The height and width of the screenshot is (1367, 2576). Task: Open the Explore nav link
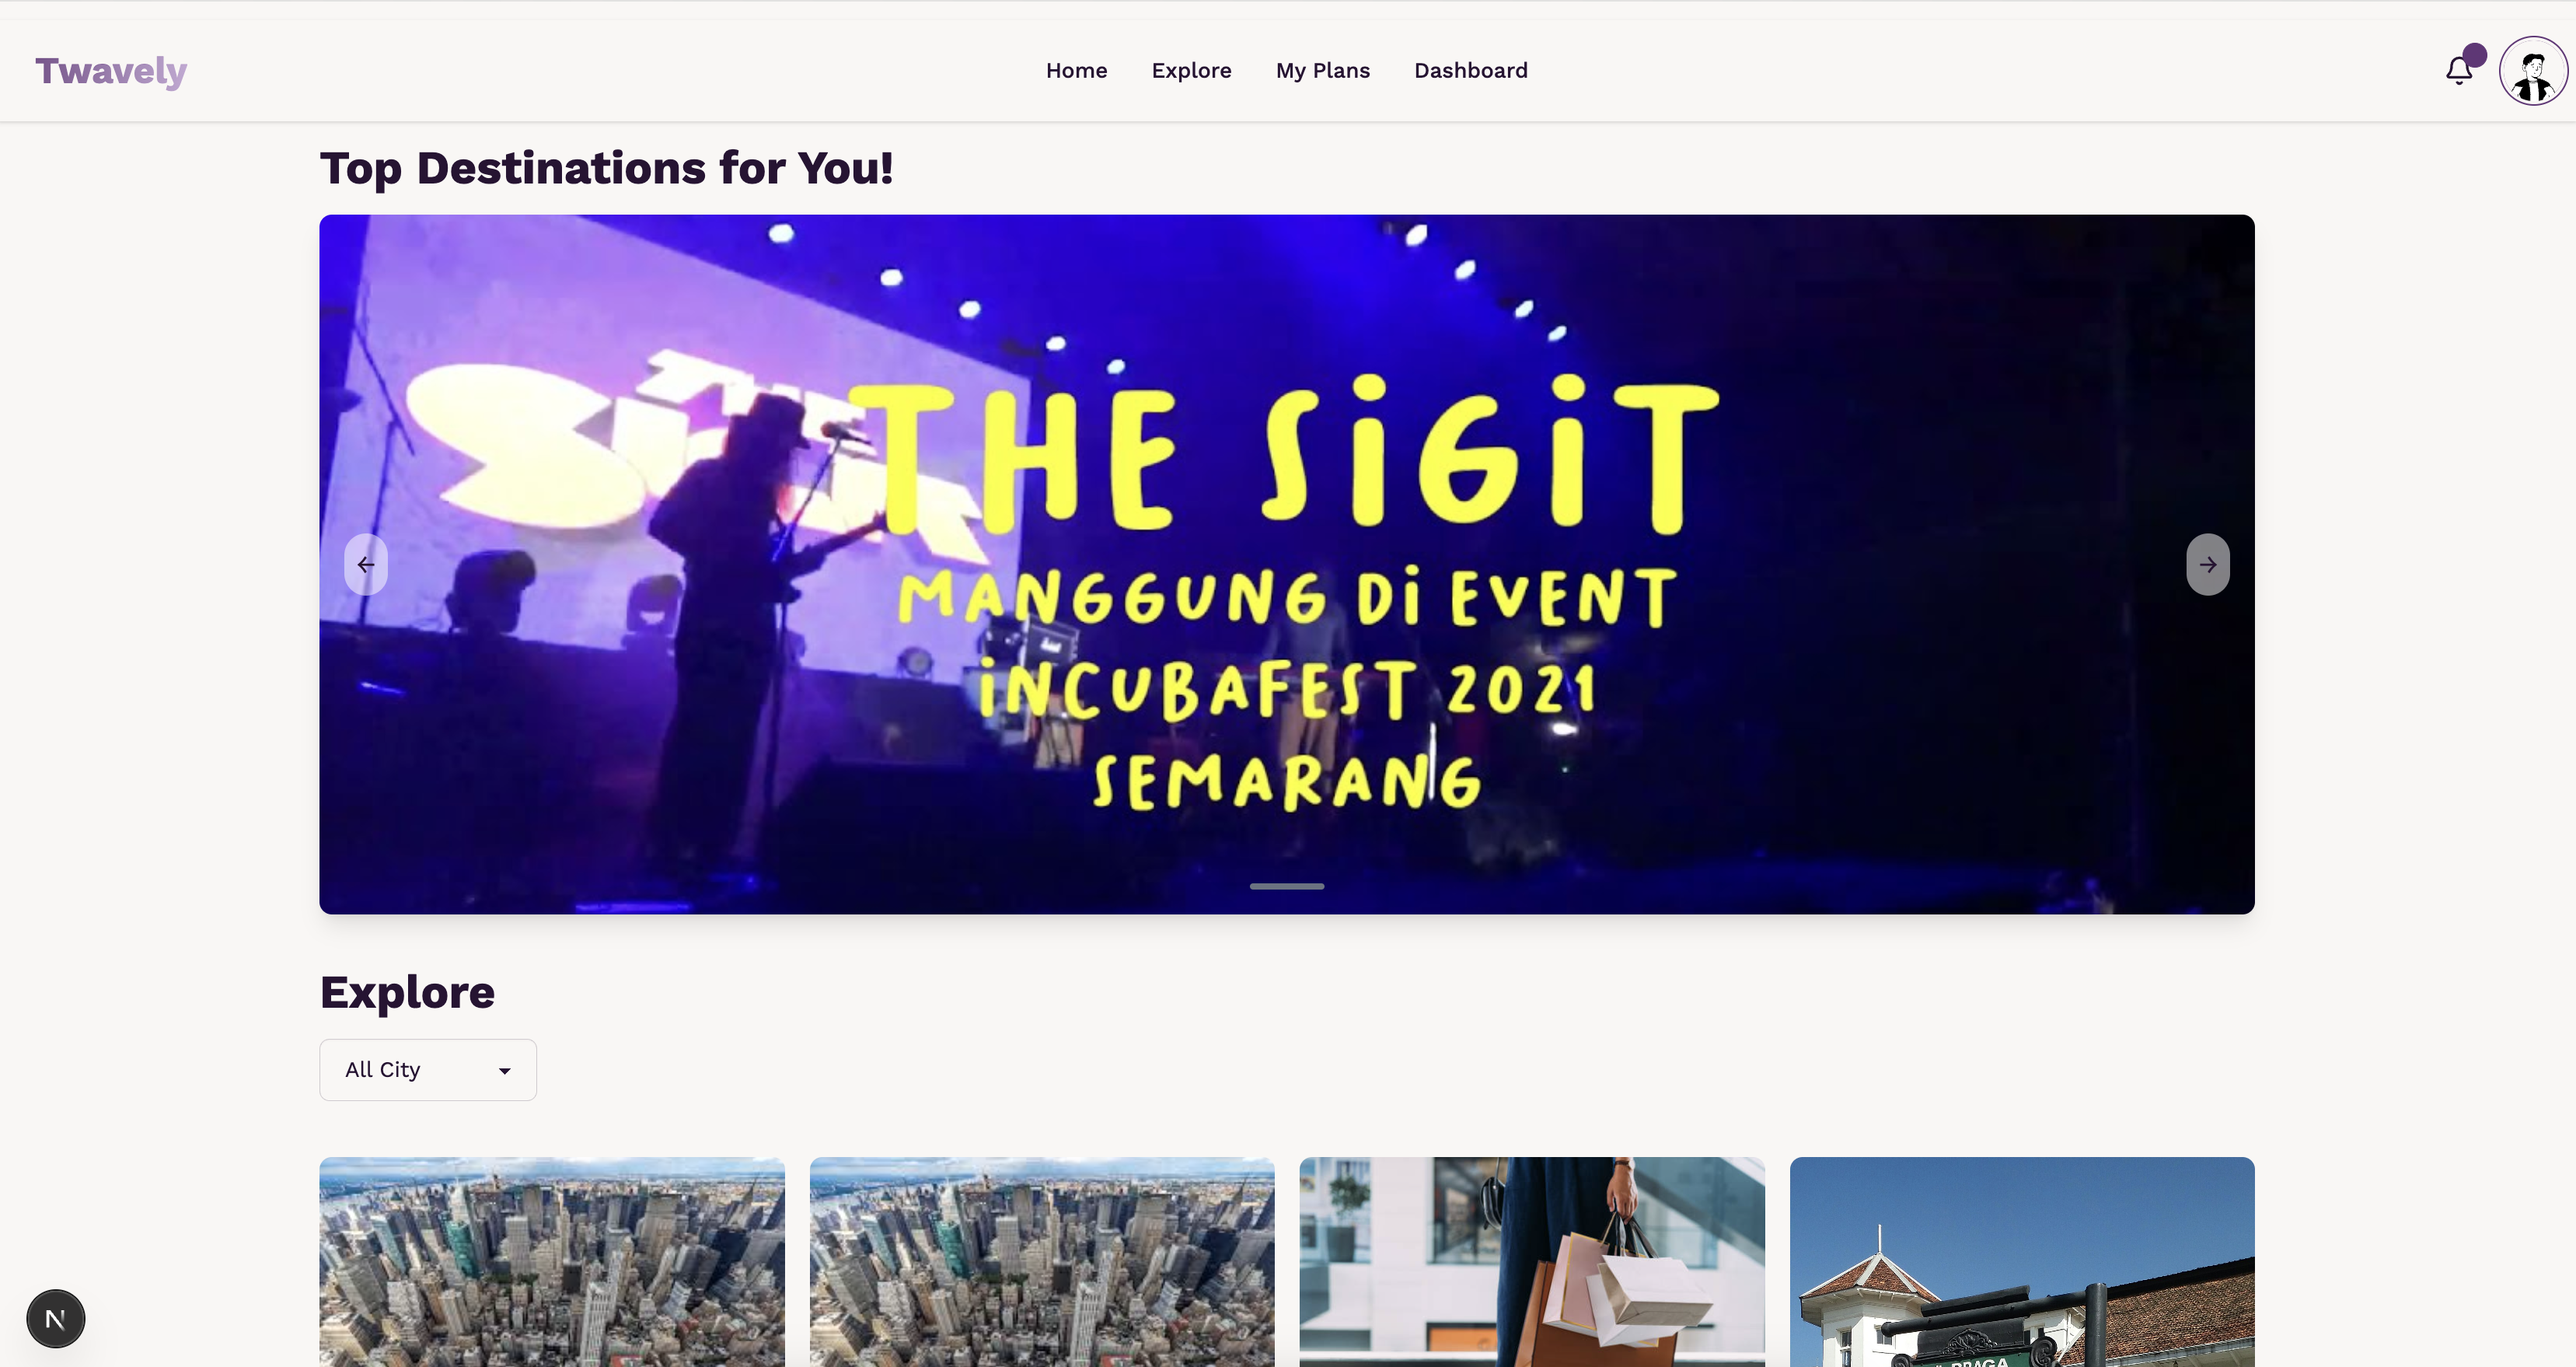coord(1191,71)
